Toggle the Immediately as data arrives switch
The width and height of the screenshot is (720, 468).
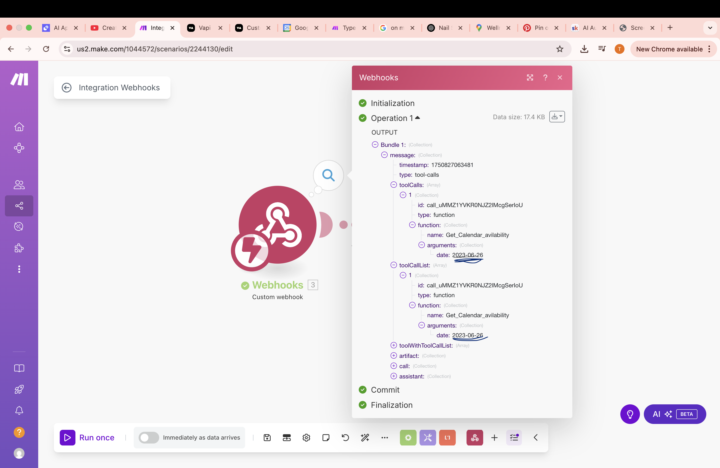[149, 438]
